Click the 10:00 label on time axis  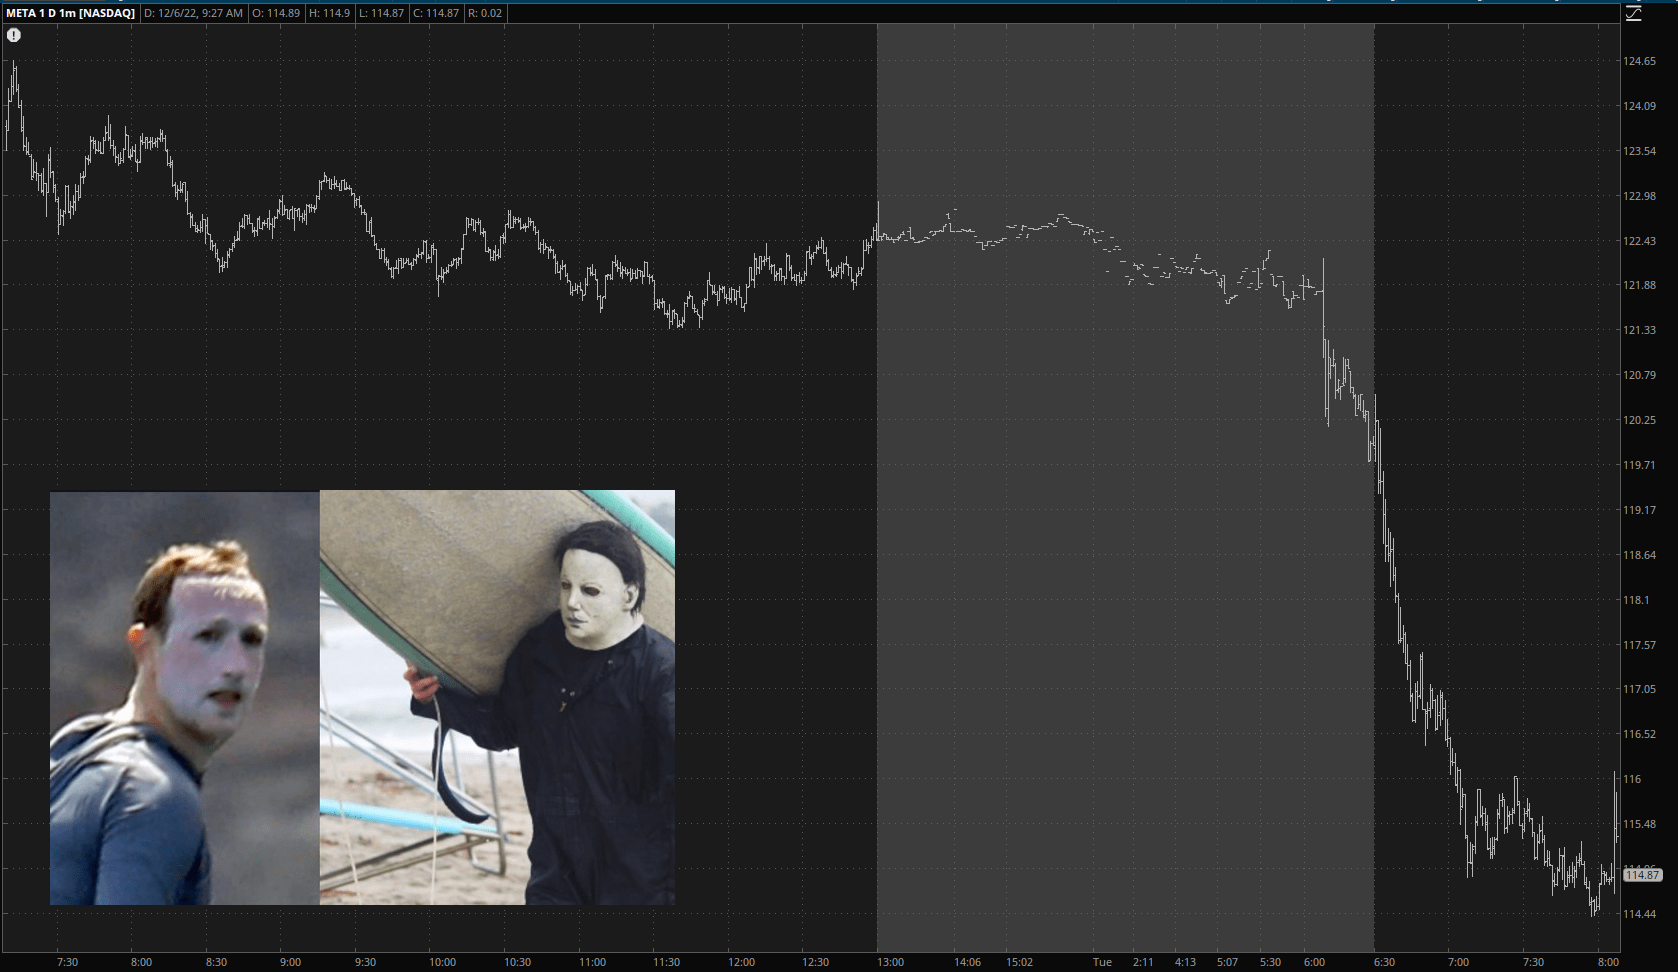coord(442,962)
